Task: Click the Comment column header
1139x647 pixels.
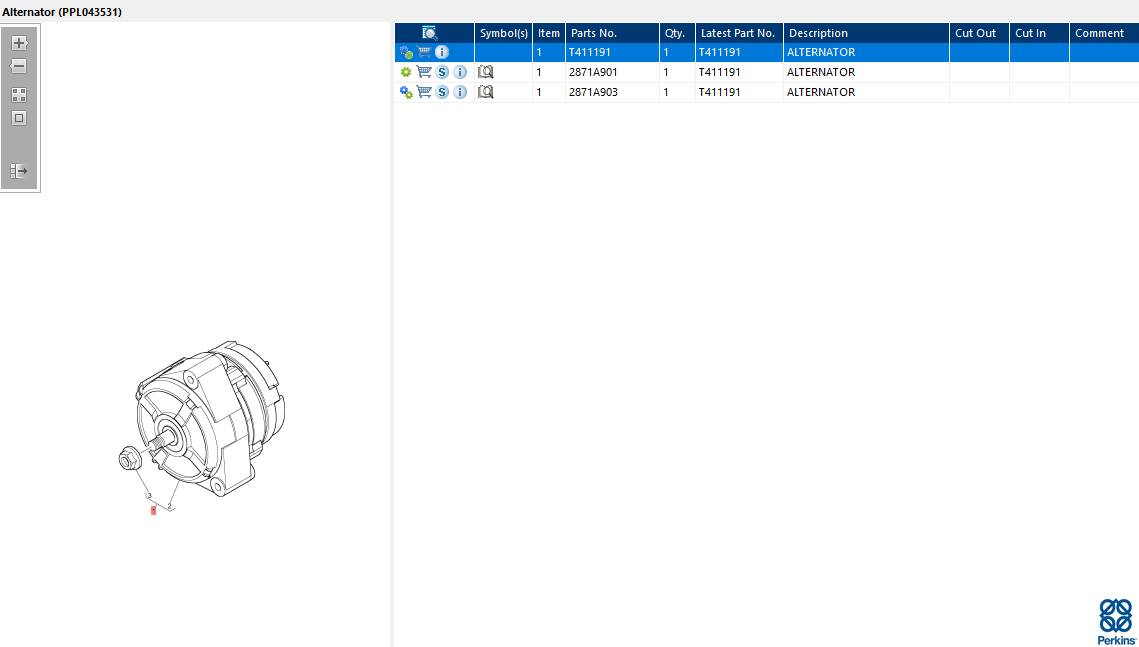Action: (x=1104, y=33)
